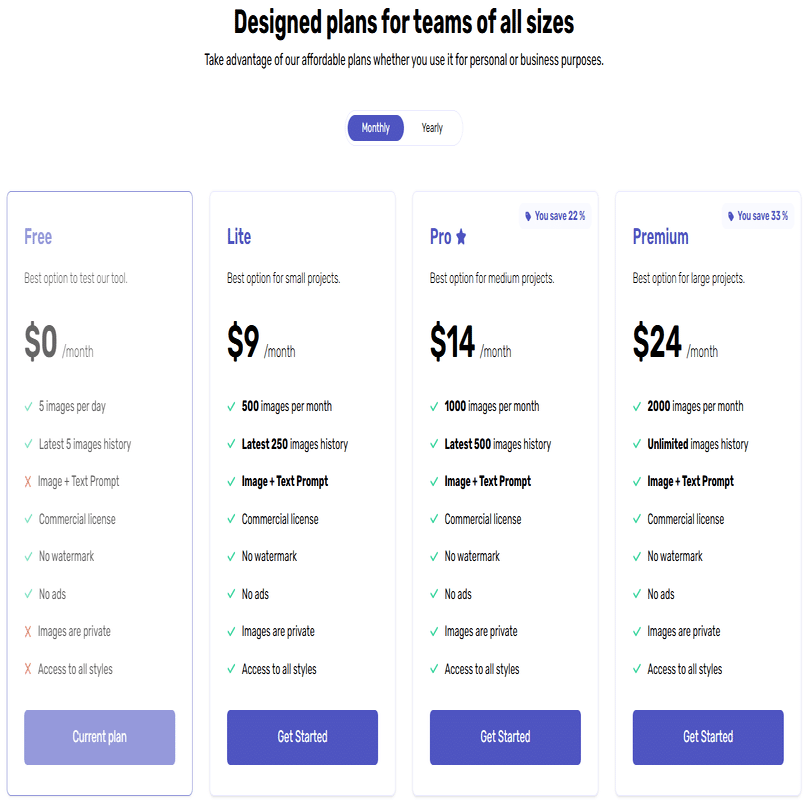Click checkmark next to 500 images per month
The width and height of the screenshot is (808, 808).
point(232,407)
